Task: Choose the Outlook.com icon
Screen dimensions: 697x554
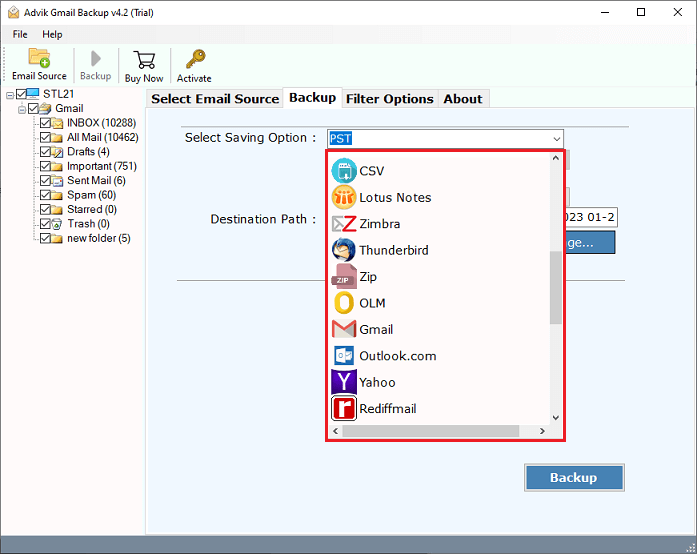Action: click(344, 356)
